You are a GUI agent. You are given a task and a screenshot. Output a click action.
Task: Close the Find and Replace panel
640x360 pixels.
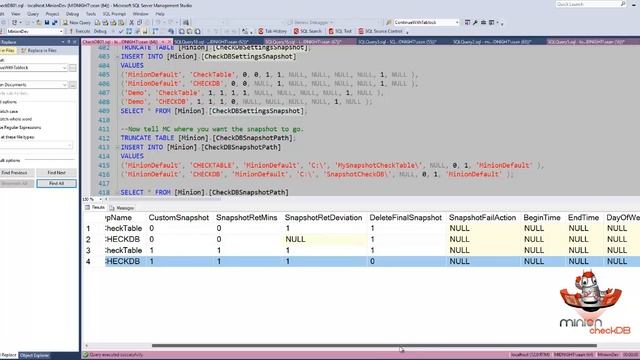[x=75, y=42]
